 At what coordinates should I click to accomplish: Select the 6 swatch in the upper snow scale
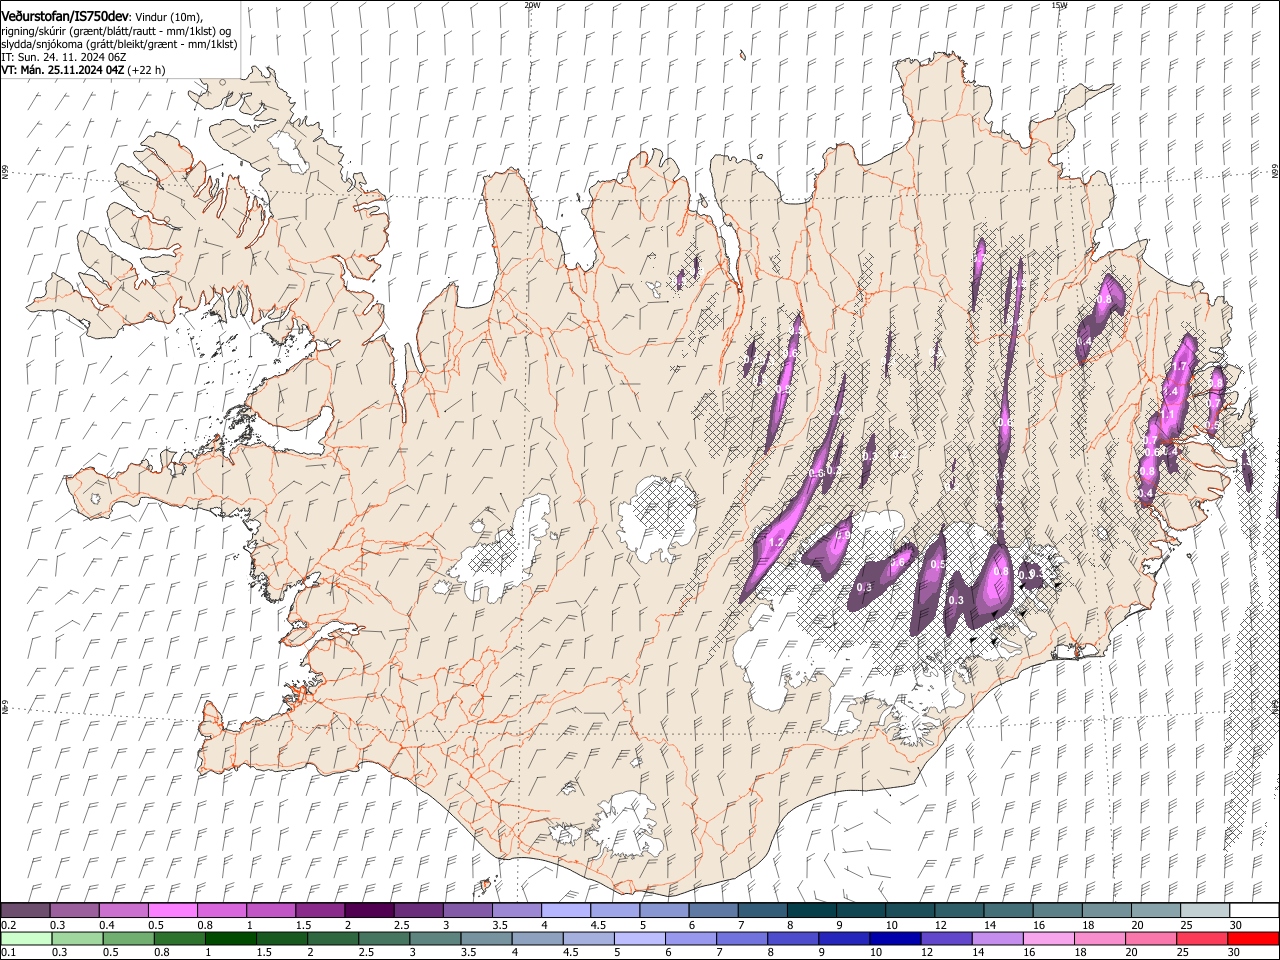(714, 910)
